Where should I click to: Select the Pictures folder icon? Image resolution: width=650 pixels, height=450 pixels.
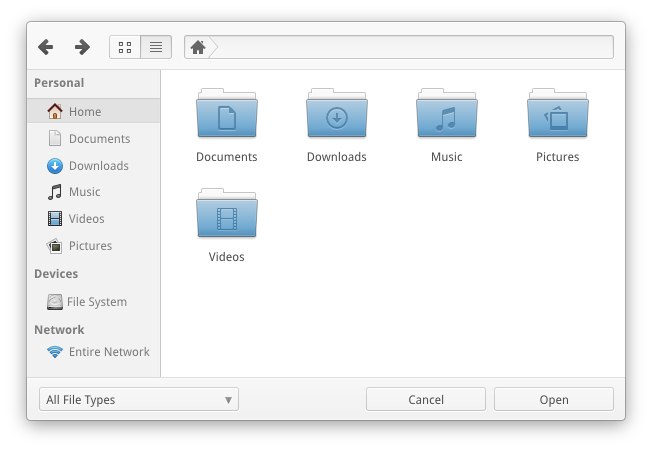pos(558,113)
